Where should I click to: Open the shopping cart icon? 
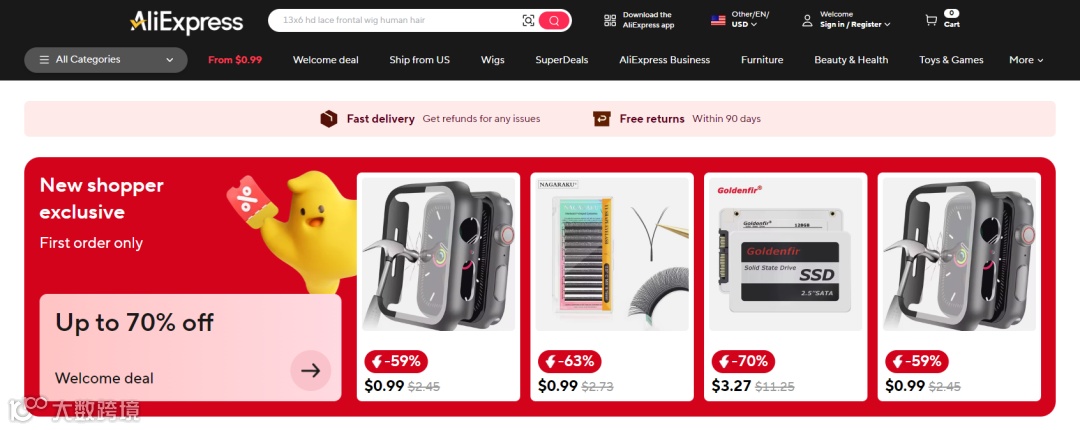point(931,21)
